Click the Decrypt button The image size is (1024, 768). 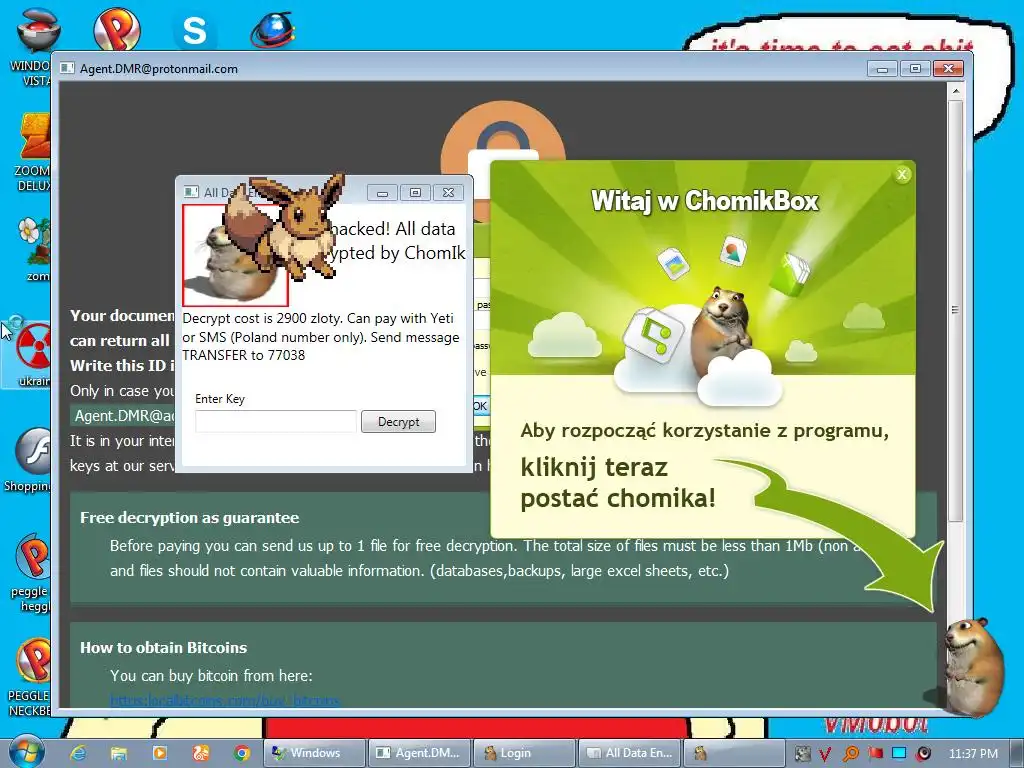[398, 422]
